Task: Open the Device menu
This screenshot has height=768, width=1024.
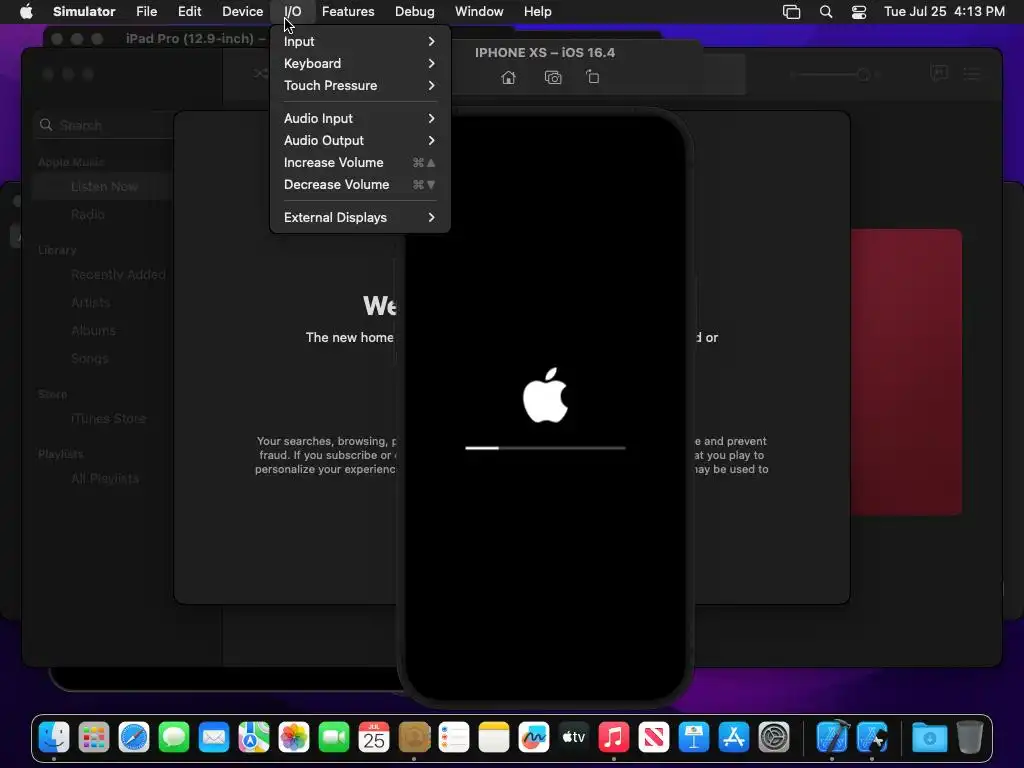Action: point(242,11)
